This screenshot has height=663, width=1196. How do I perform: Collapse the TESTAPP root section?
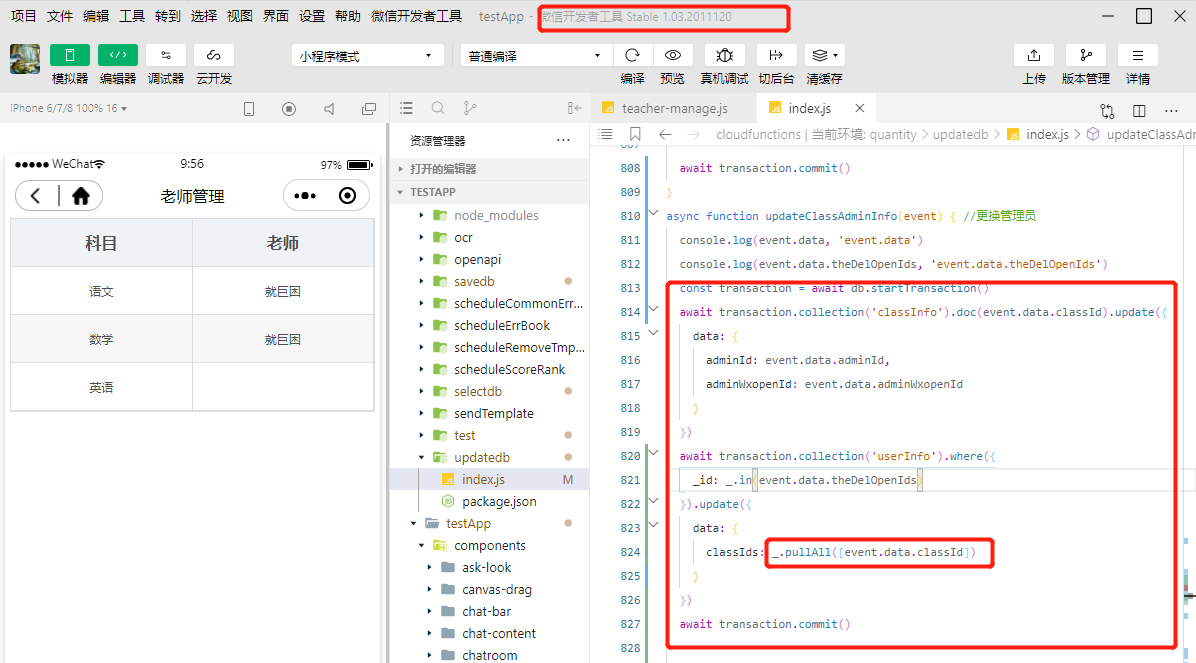490,192
